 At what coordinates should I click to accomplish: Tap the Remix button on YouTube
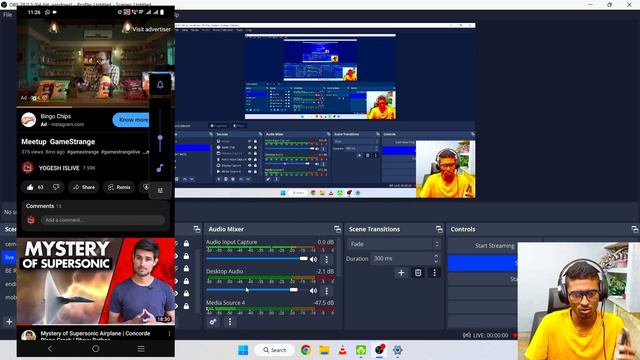pyautogui.click(x=119, y=187)
